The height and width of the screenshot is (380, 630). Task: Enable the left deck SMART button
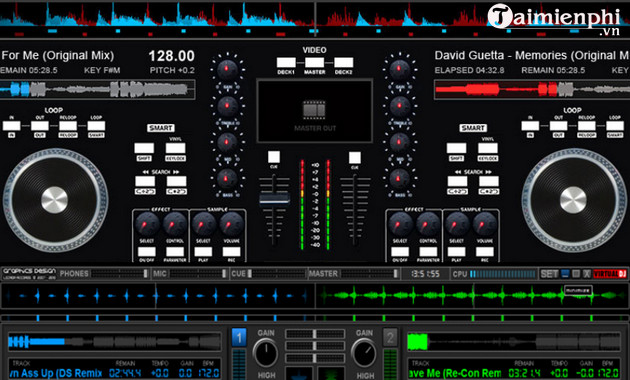click(160, 128)
